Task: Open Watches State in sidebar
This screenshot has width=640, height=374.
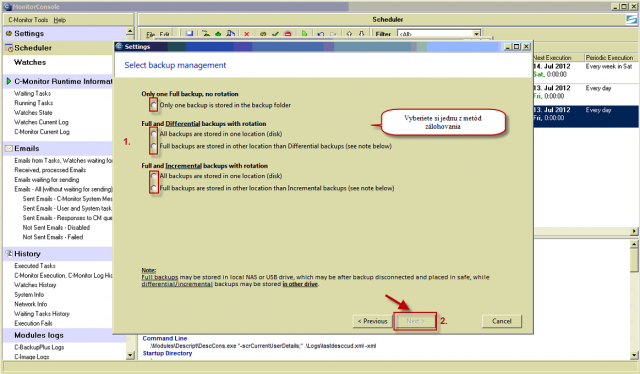Action: (x=33, y=113)
